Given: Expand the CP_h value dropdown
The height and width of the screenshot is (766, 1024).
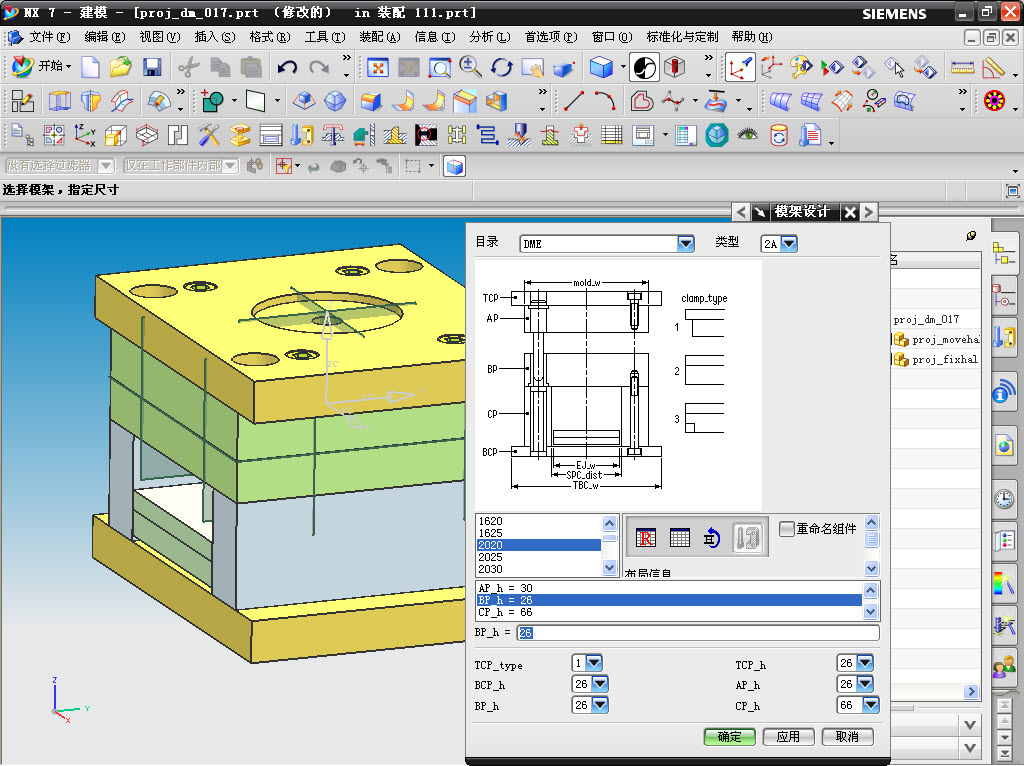Looking at the screenshot, I should pos(871,705).
